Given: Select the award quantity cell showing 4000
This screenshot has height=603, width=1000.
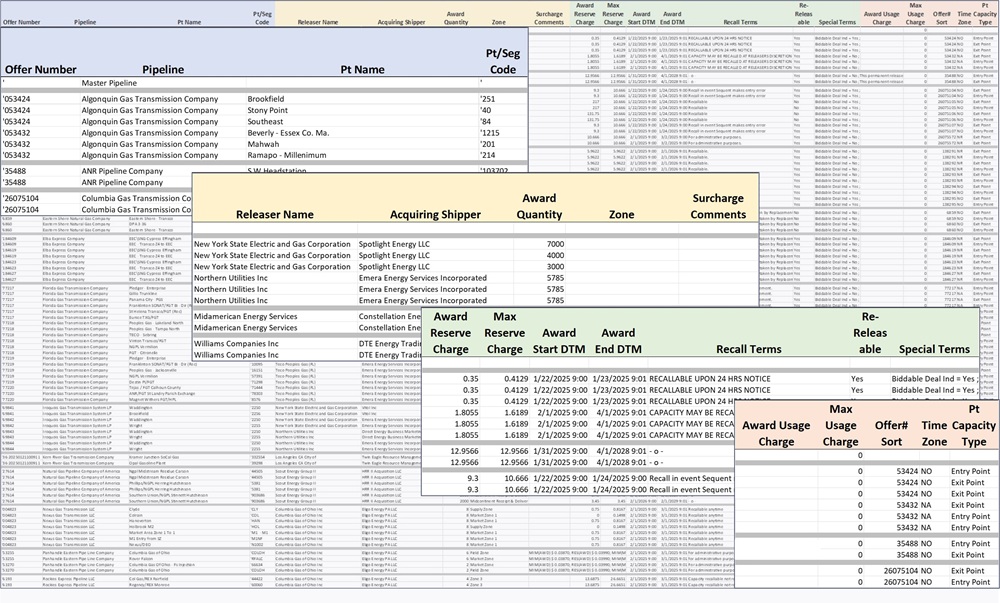Looking at the screenshot, I should tap(555, 256).
